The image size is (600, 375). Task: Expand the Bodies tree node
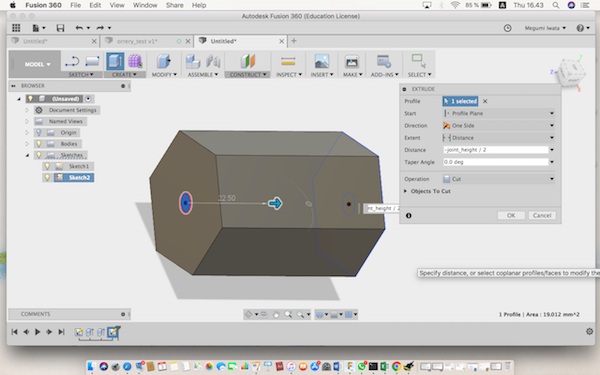tap(27, 144)
